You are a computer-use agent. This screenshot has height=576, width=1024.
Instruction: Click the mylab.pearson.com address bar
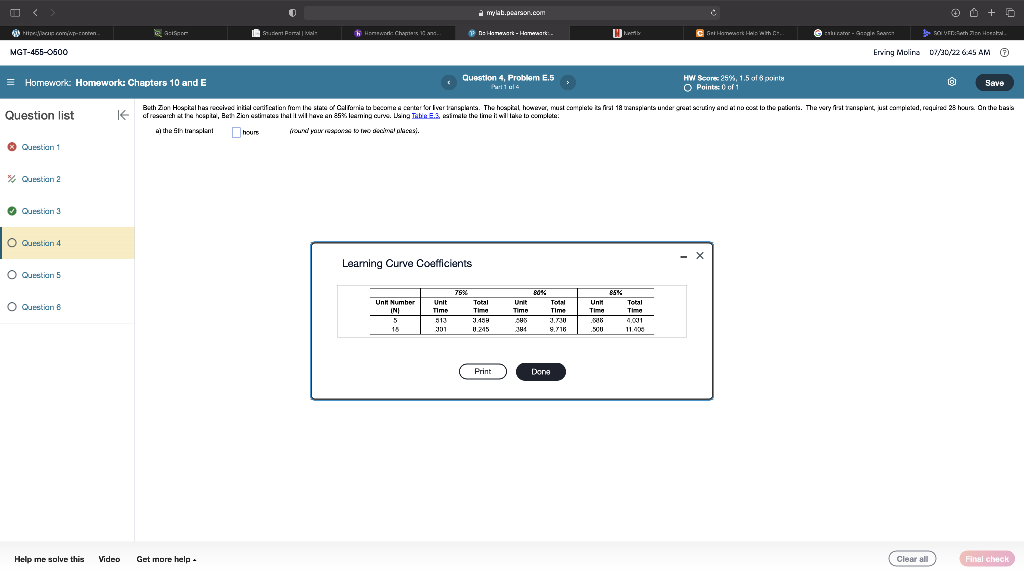coord(511,12)
